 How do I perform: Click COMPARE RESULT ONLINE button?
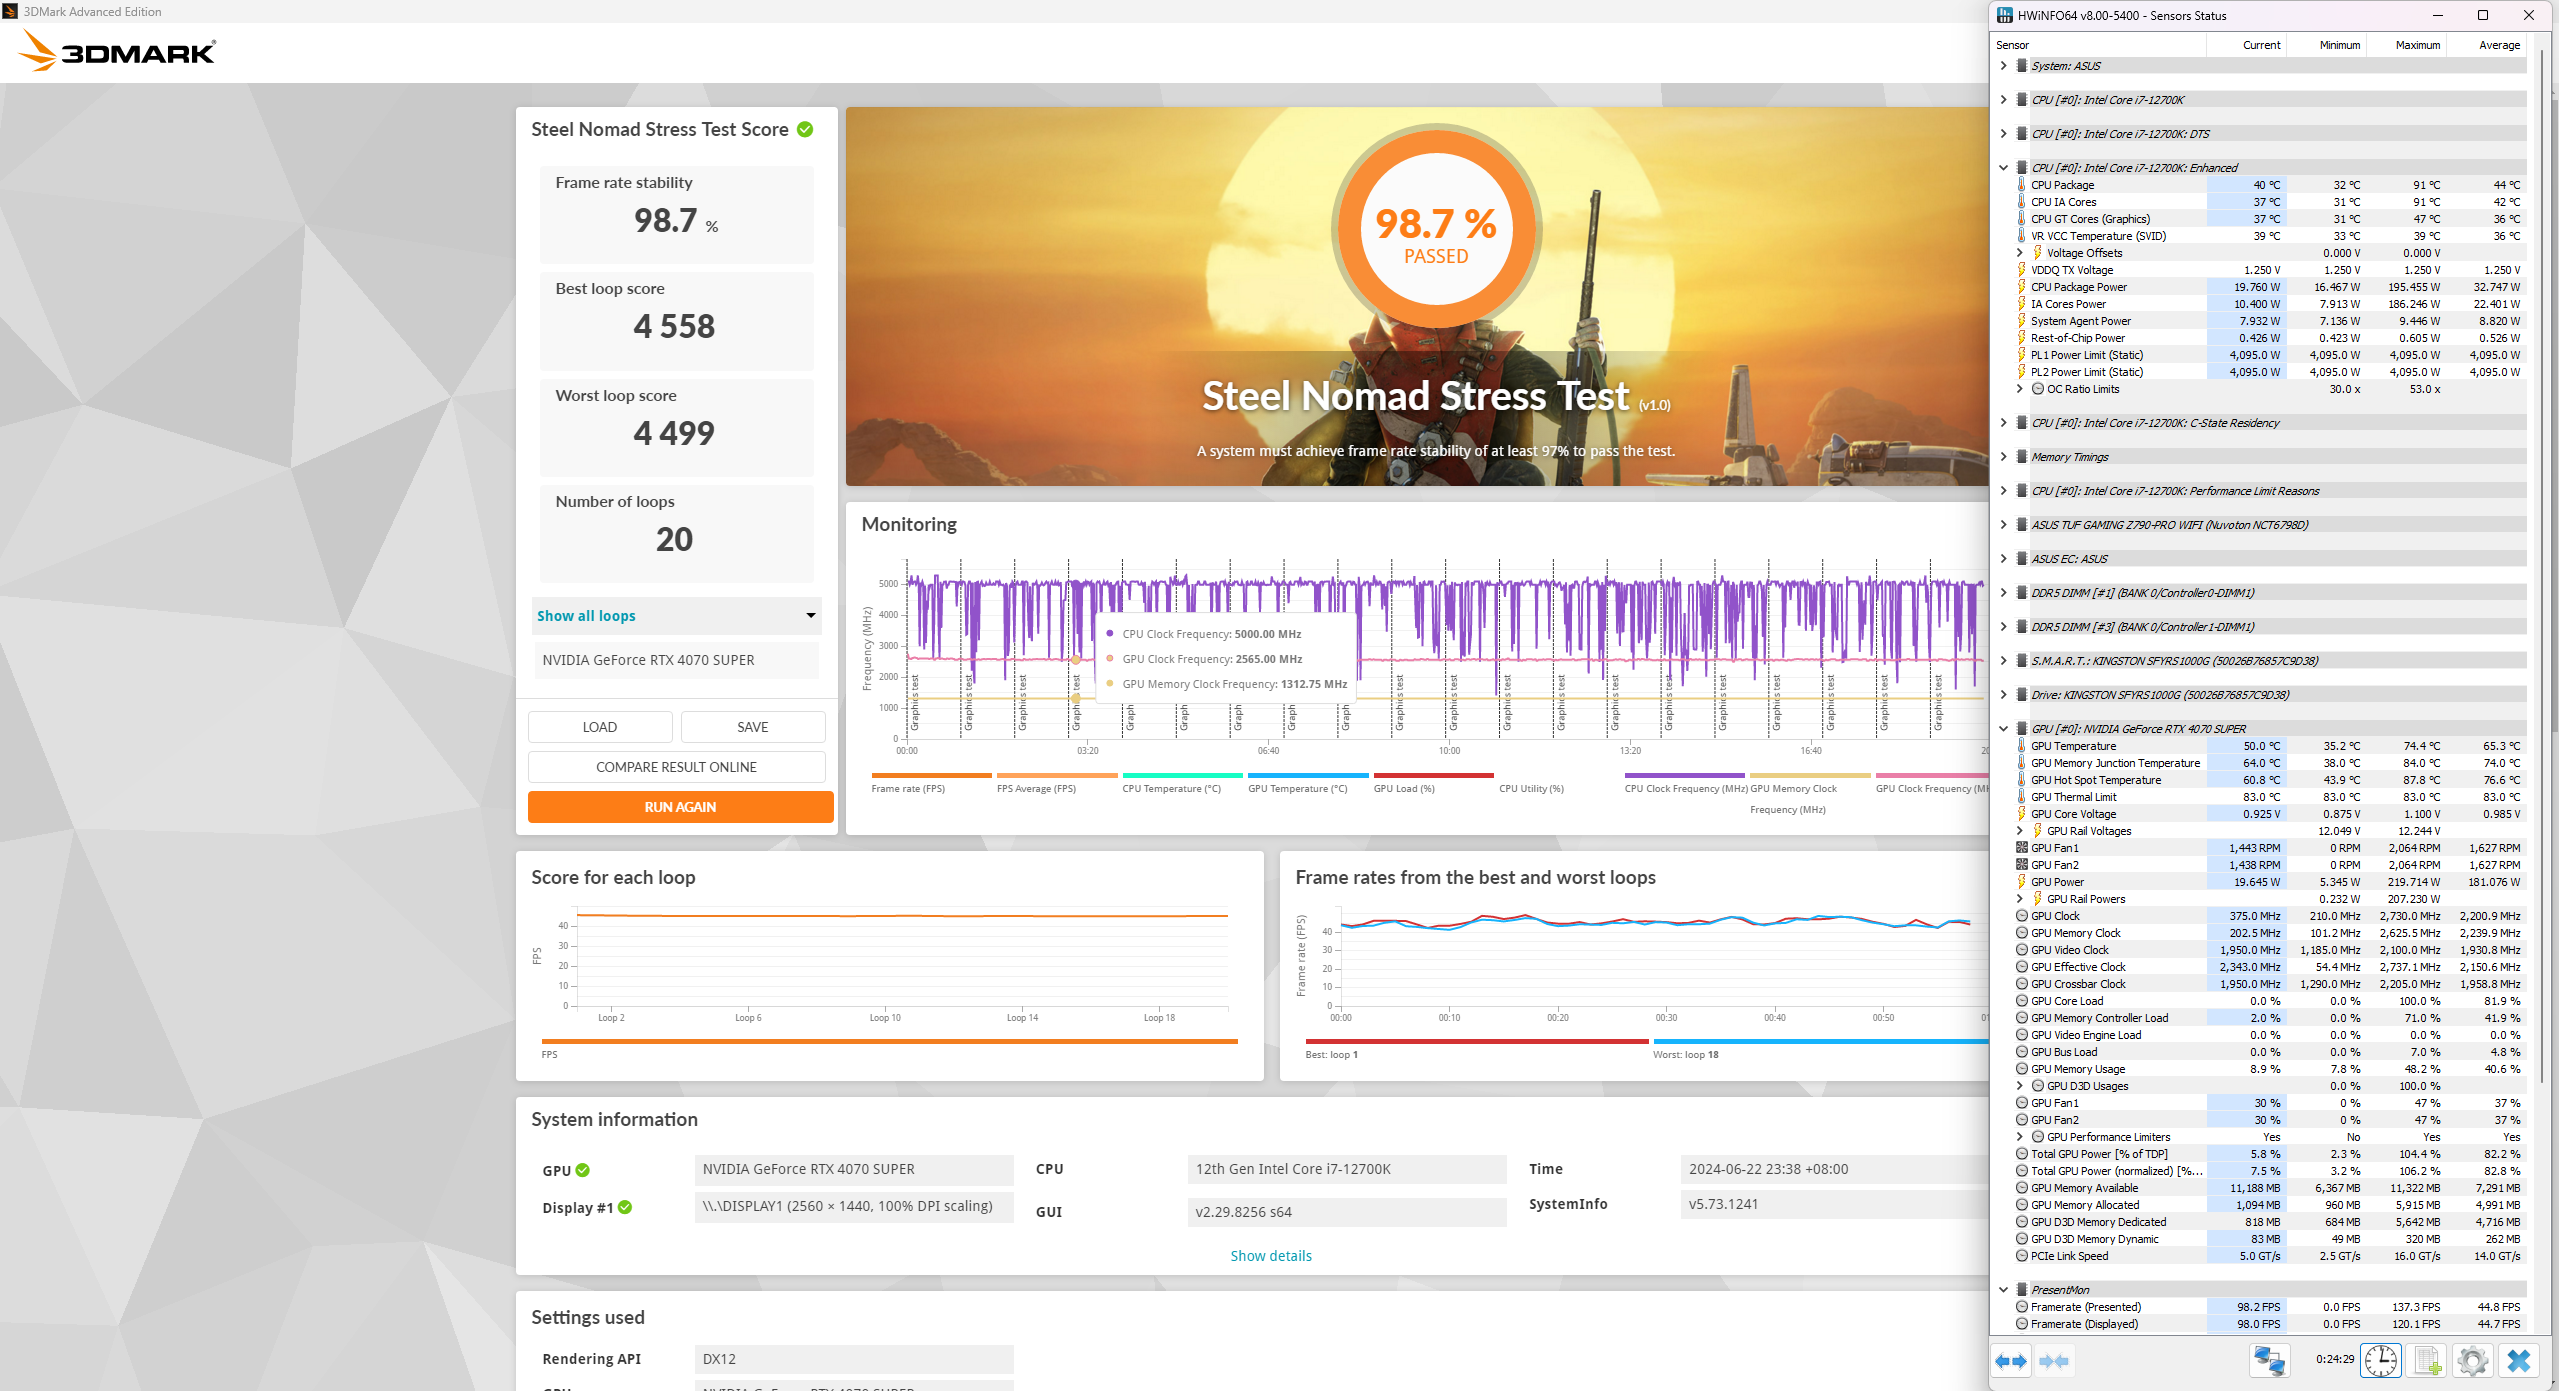pyautogui.click(x=677, y=767)
